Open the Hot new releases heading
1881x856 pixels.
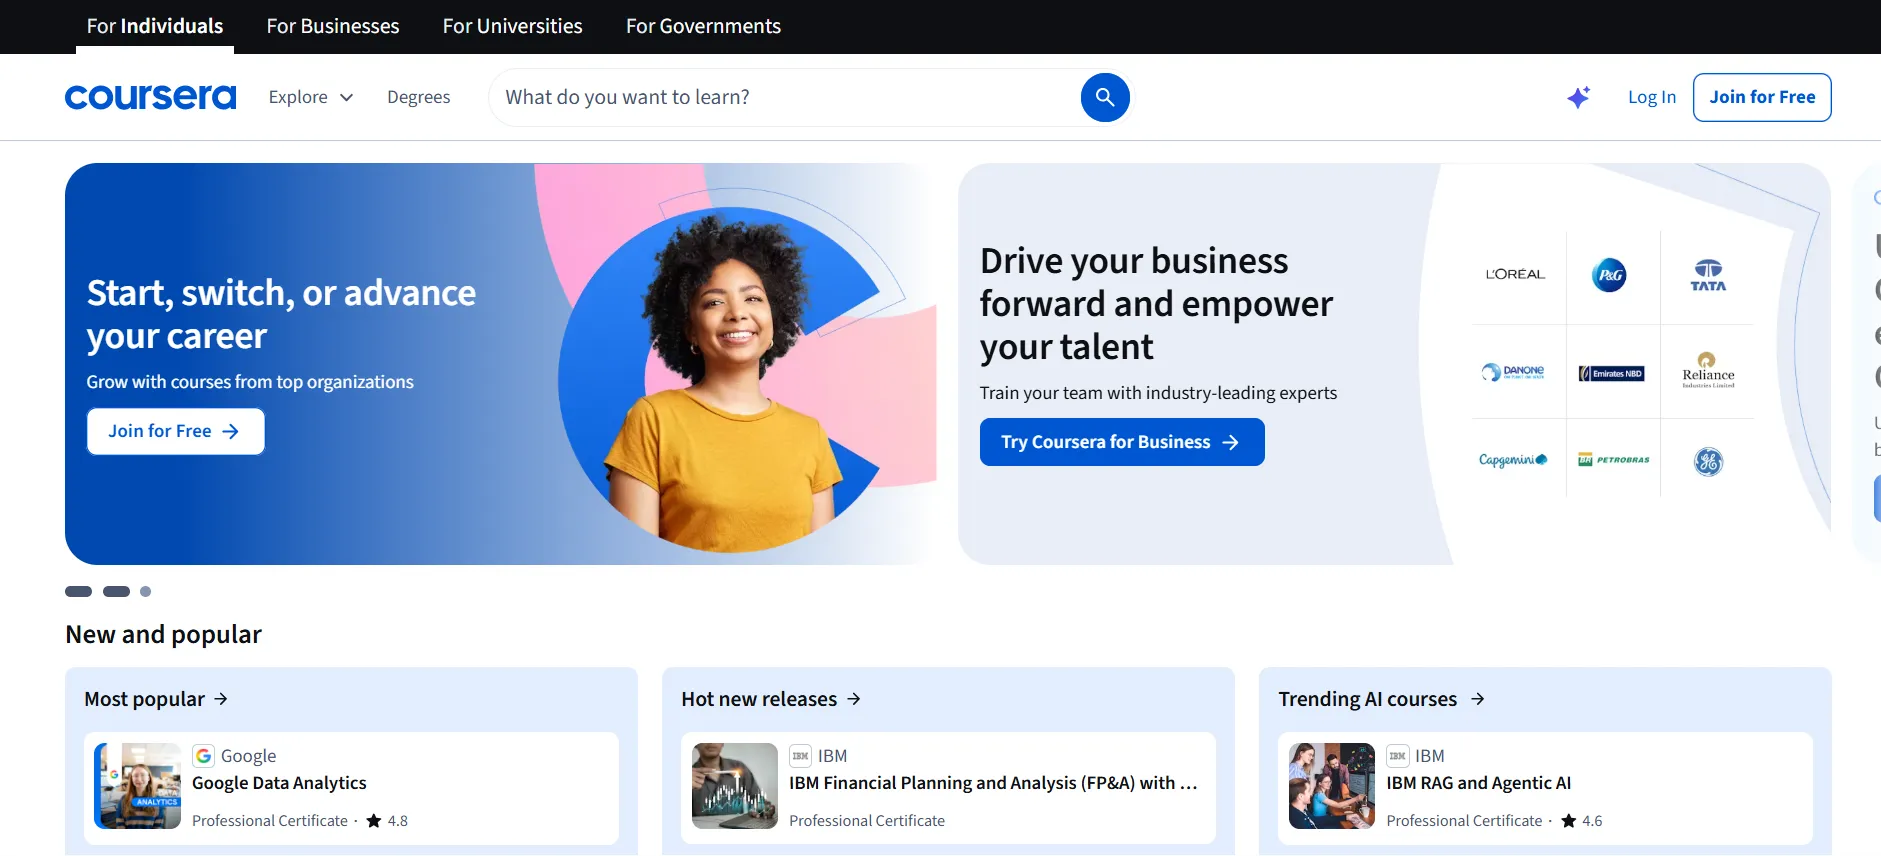tap(759, 699)
